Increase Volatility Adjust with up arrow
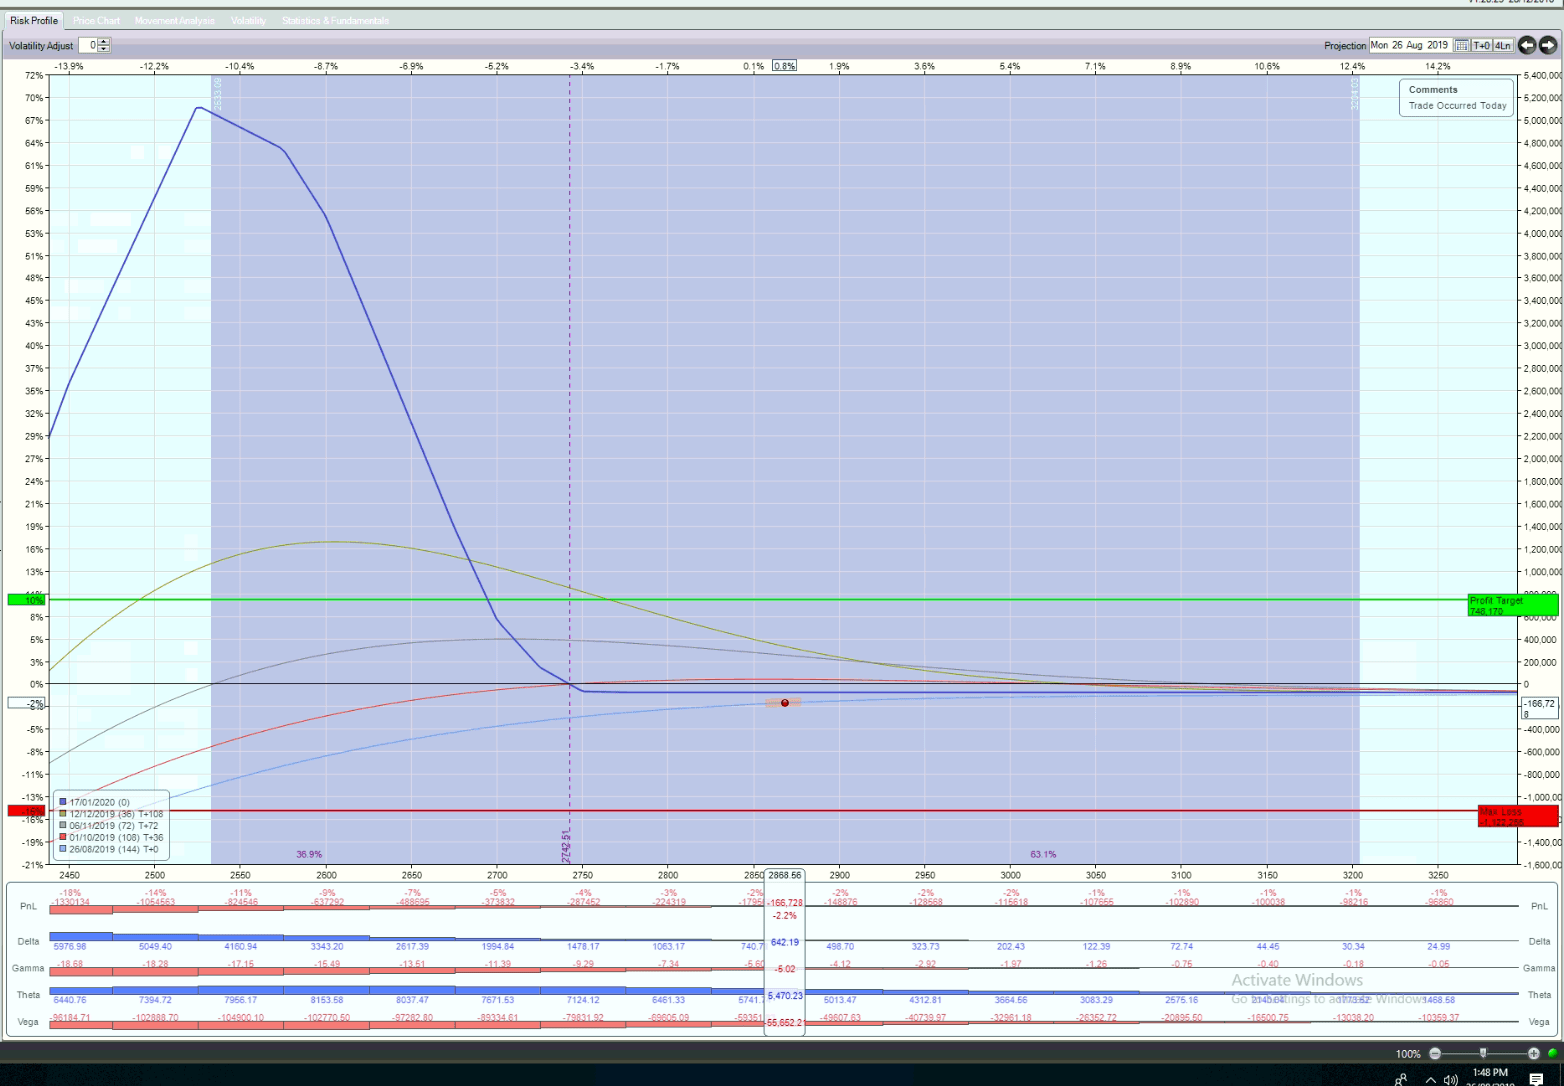The image size is (1564, 1086). 104,42
